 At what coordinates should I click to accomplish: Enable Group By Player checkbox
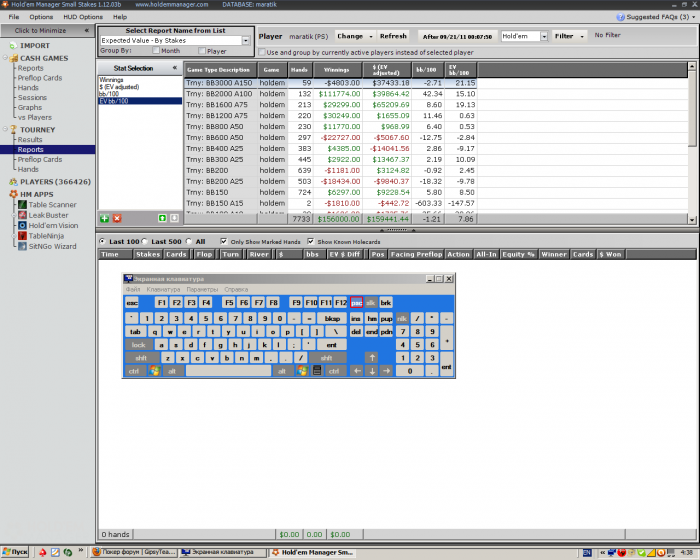[x=202, y=51]
